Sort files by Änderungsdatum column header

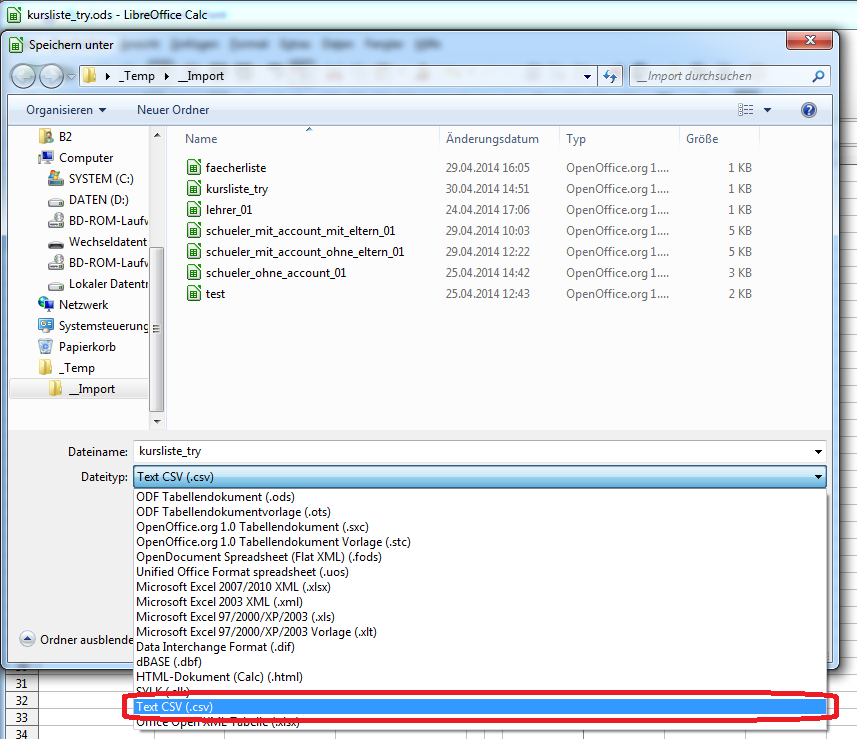(x=492, y=139)
